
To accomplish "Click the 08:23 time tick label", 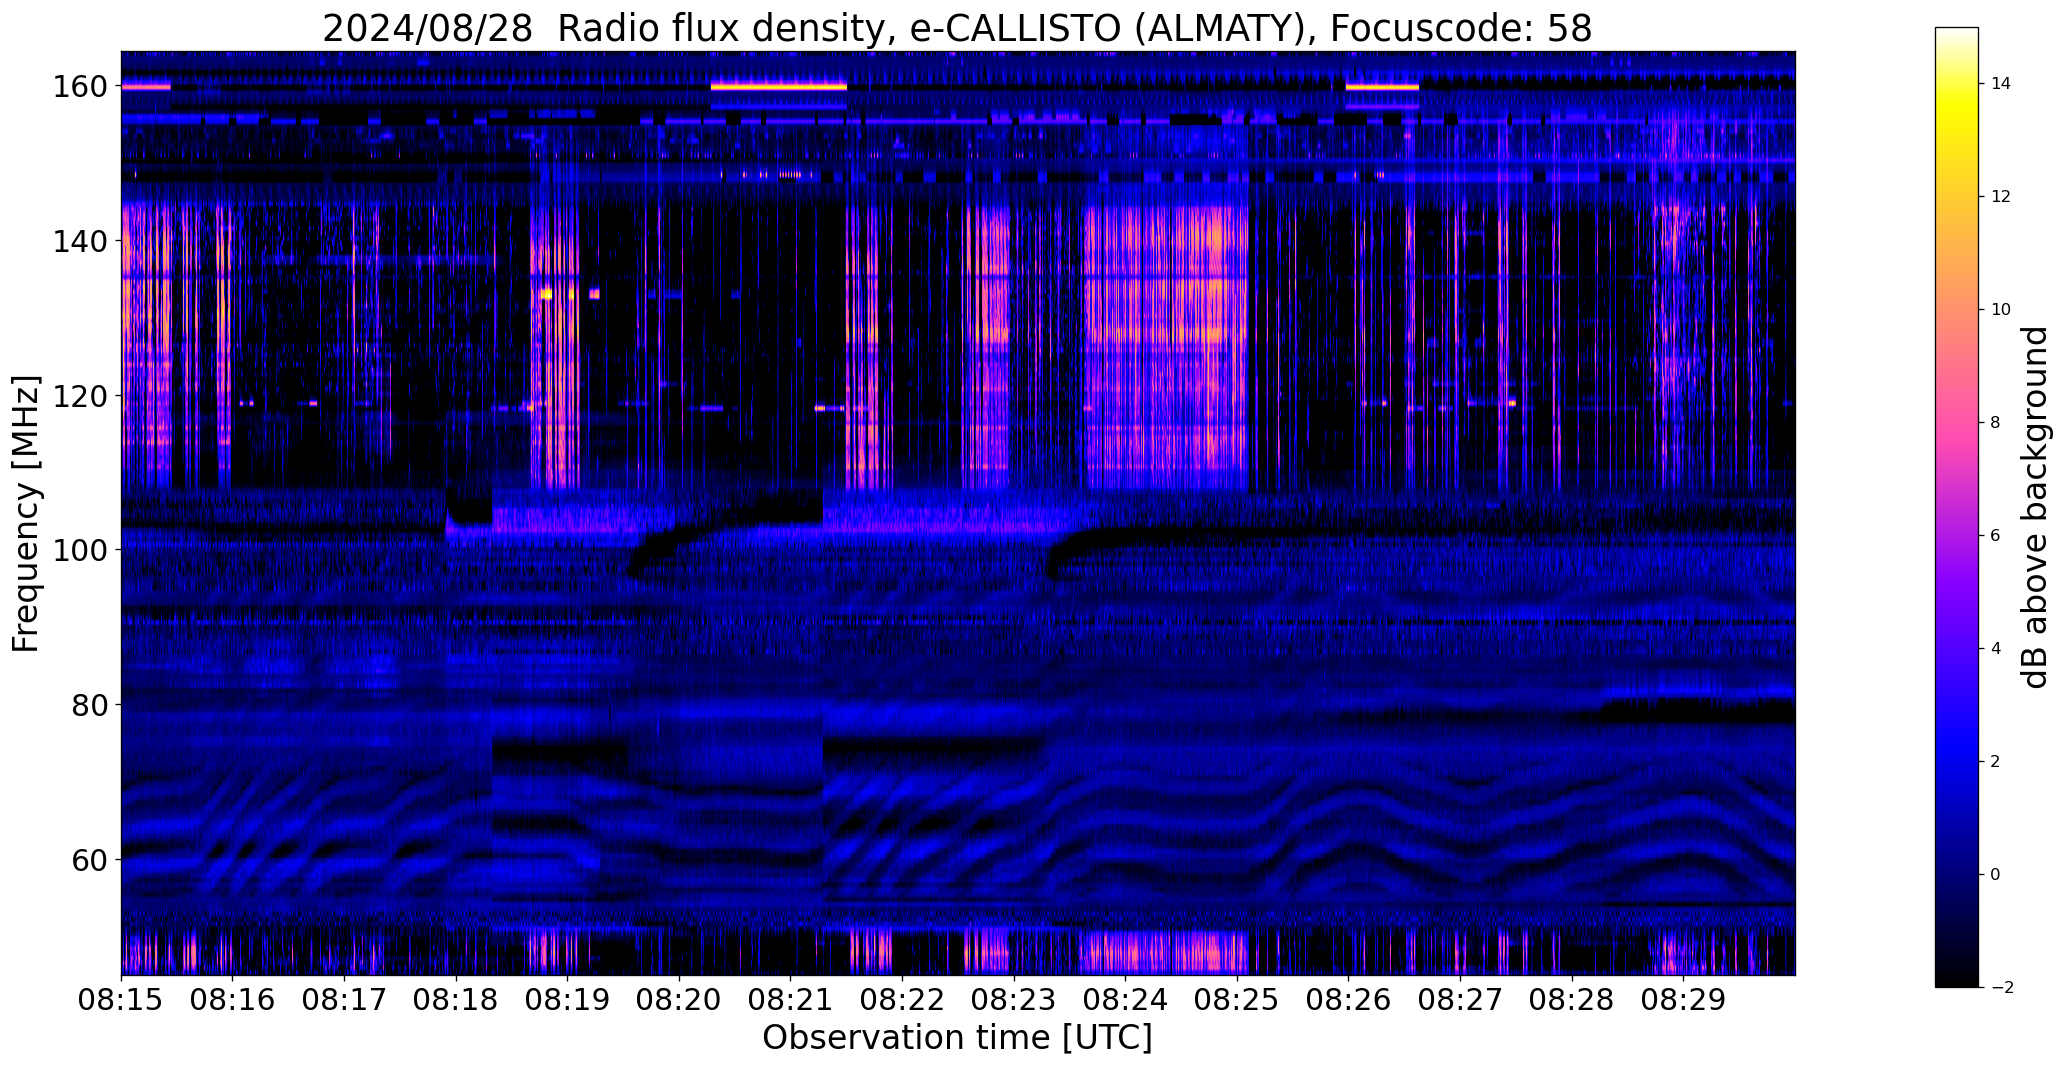I will (1013, 1000).
